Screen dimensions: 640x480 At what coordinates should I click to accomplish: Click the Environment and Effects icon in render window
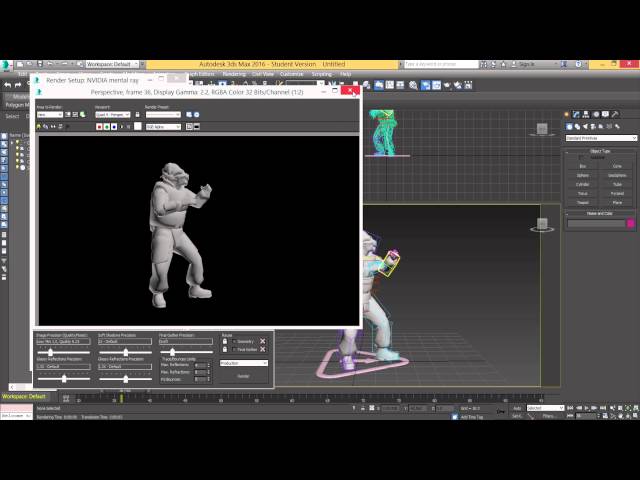point(196,115)
